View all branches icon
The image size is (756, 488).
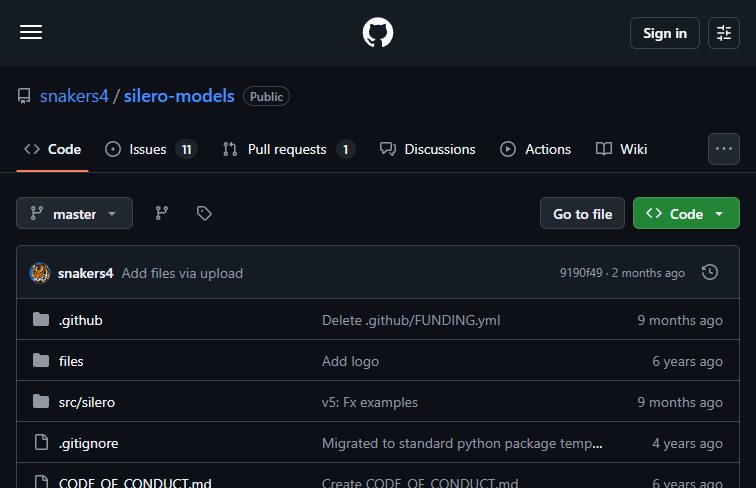pyautogui.click(x=162, y=213)
